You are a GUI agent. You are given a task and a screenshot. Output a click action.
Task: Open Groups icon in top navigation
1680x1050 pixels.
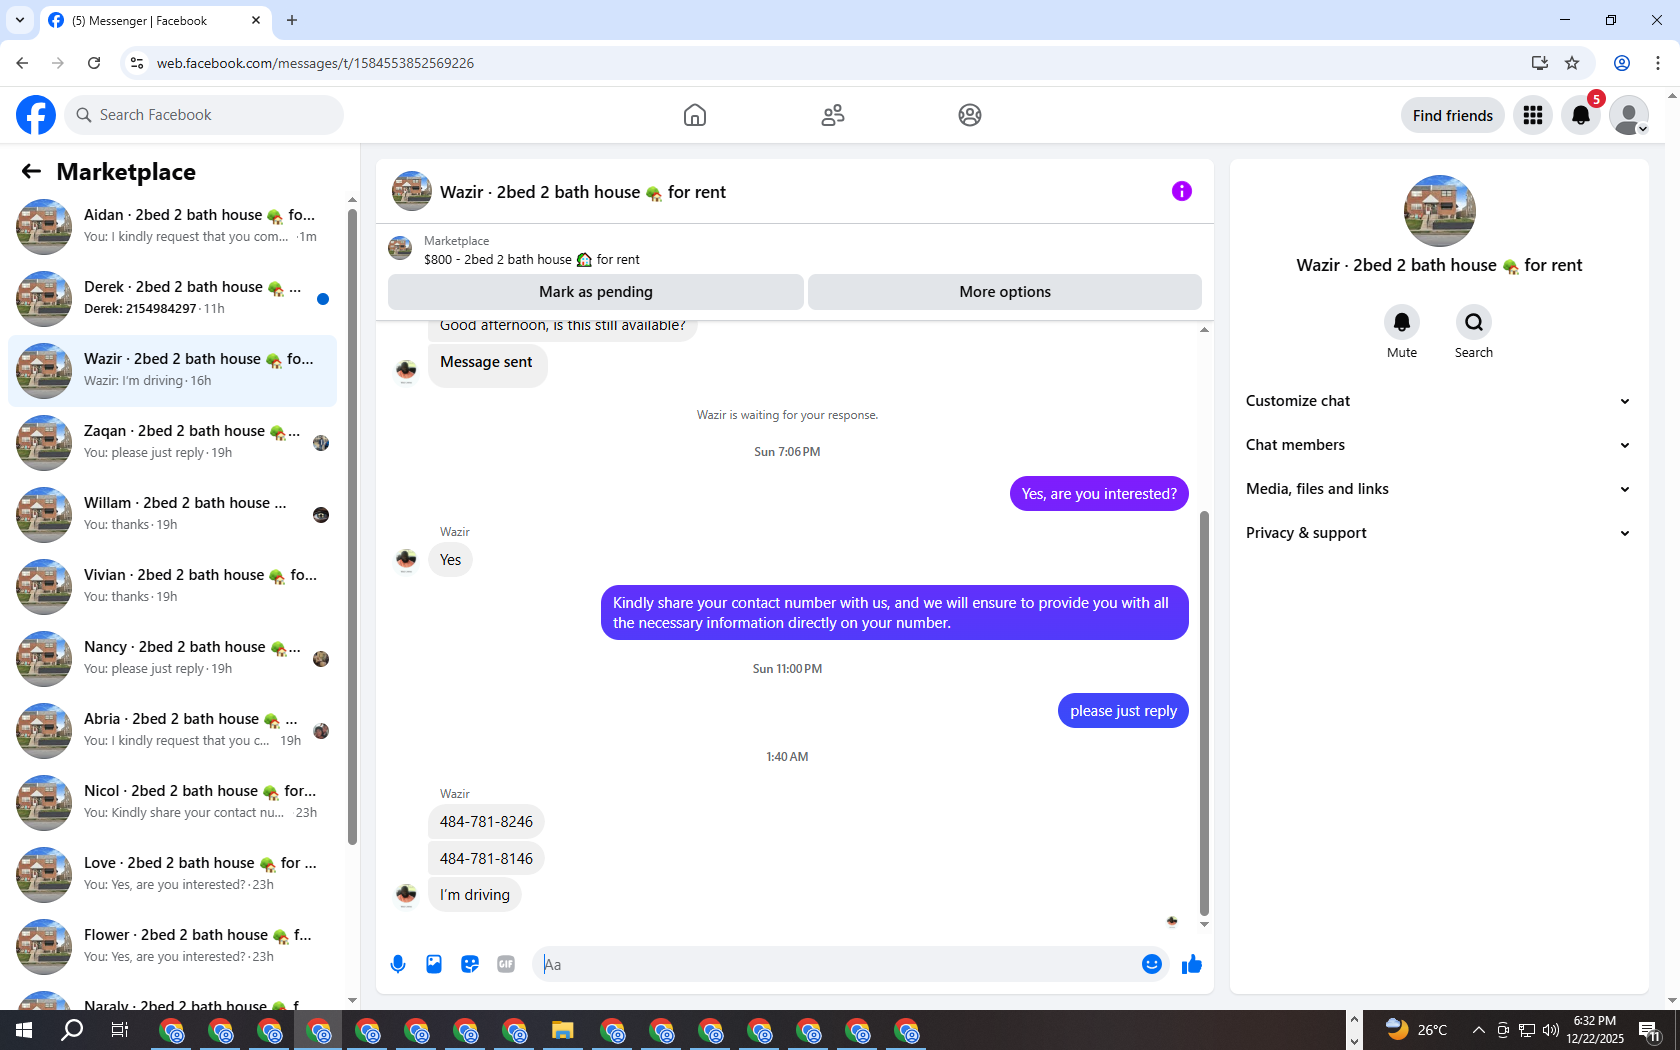(970, 115)
